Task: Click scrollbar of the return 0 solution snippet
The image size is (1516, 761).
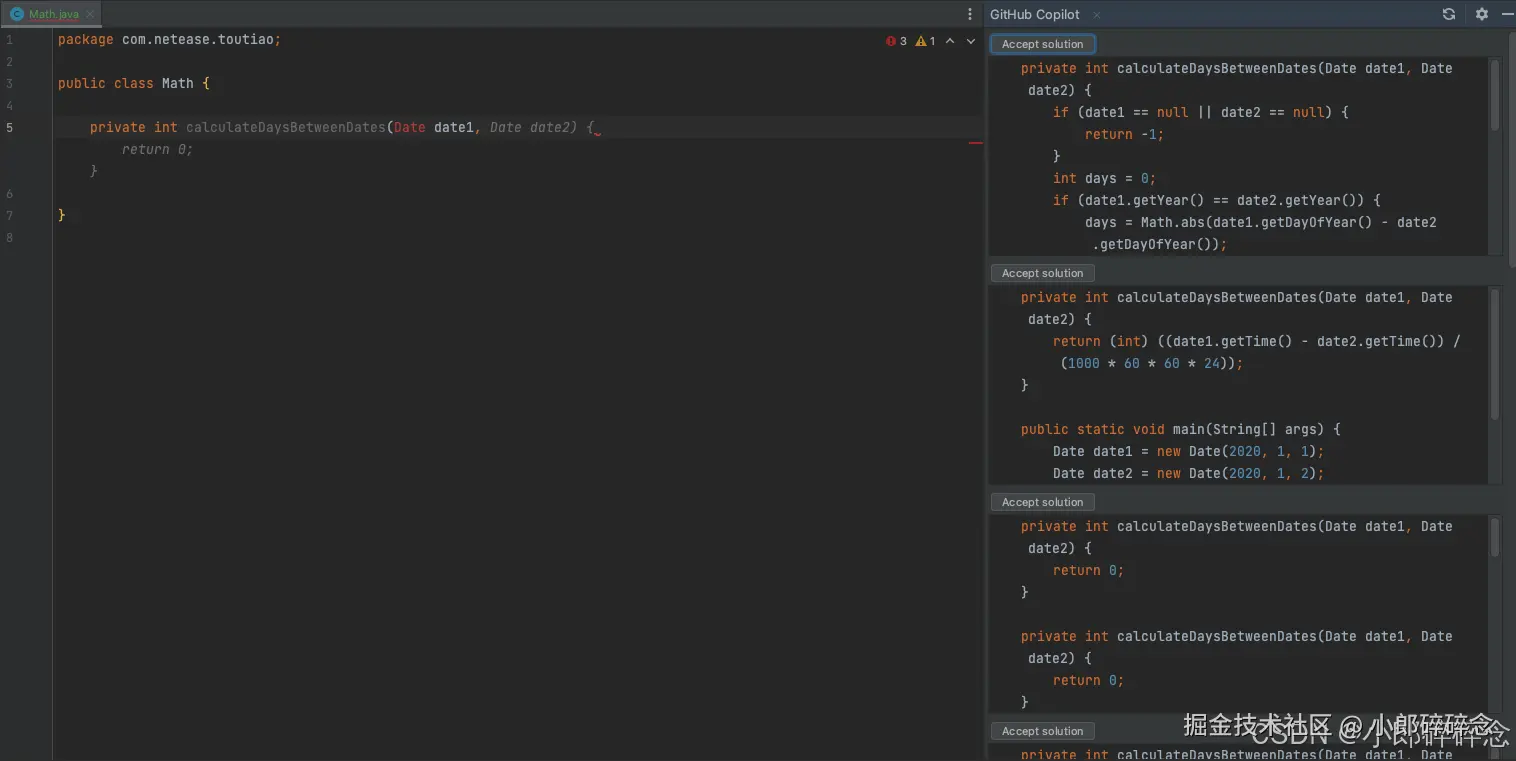Action: click(x=1495, y=537)
